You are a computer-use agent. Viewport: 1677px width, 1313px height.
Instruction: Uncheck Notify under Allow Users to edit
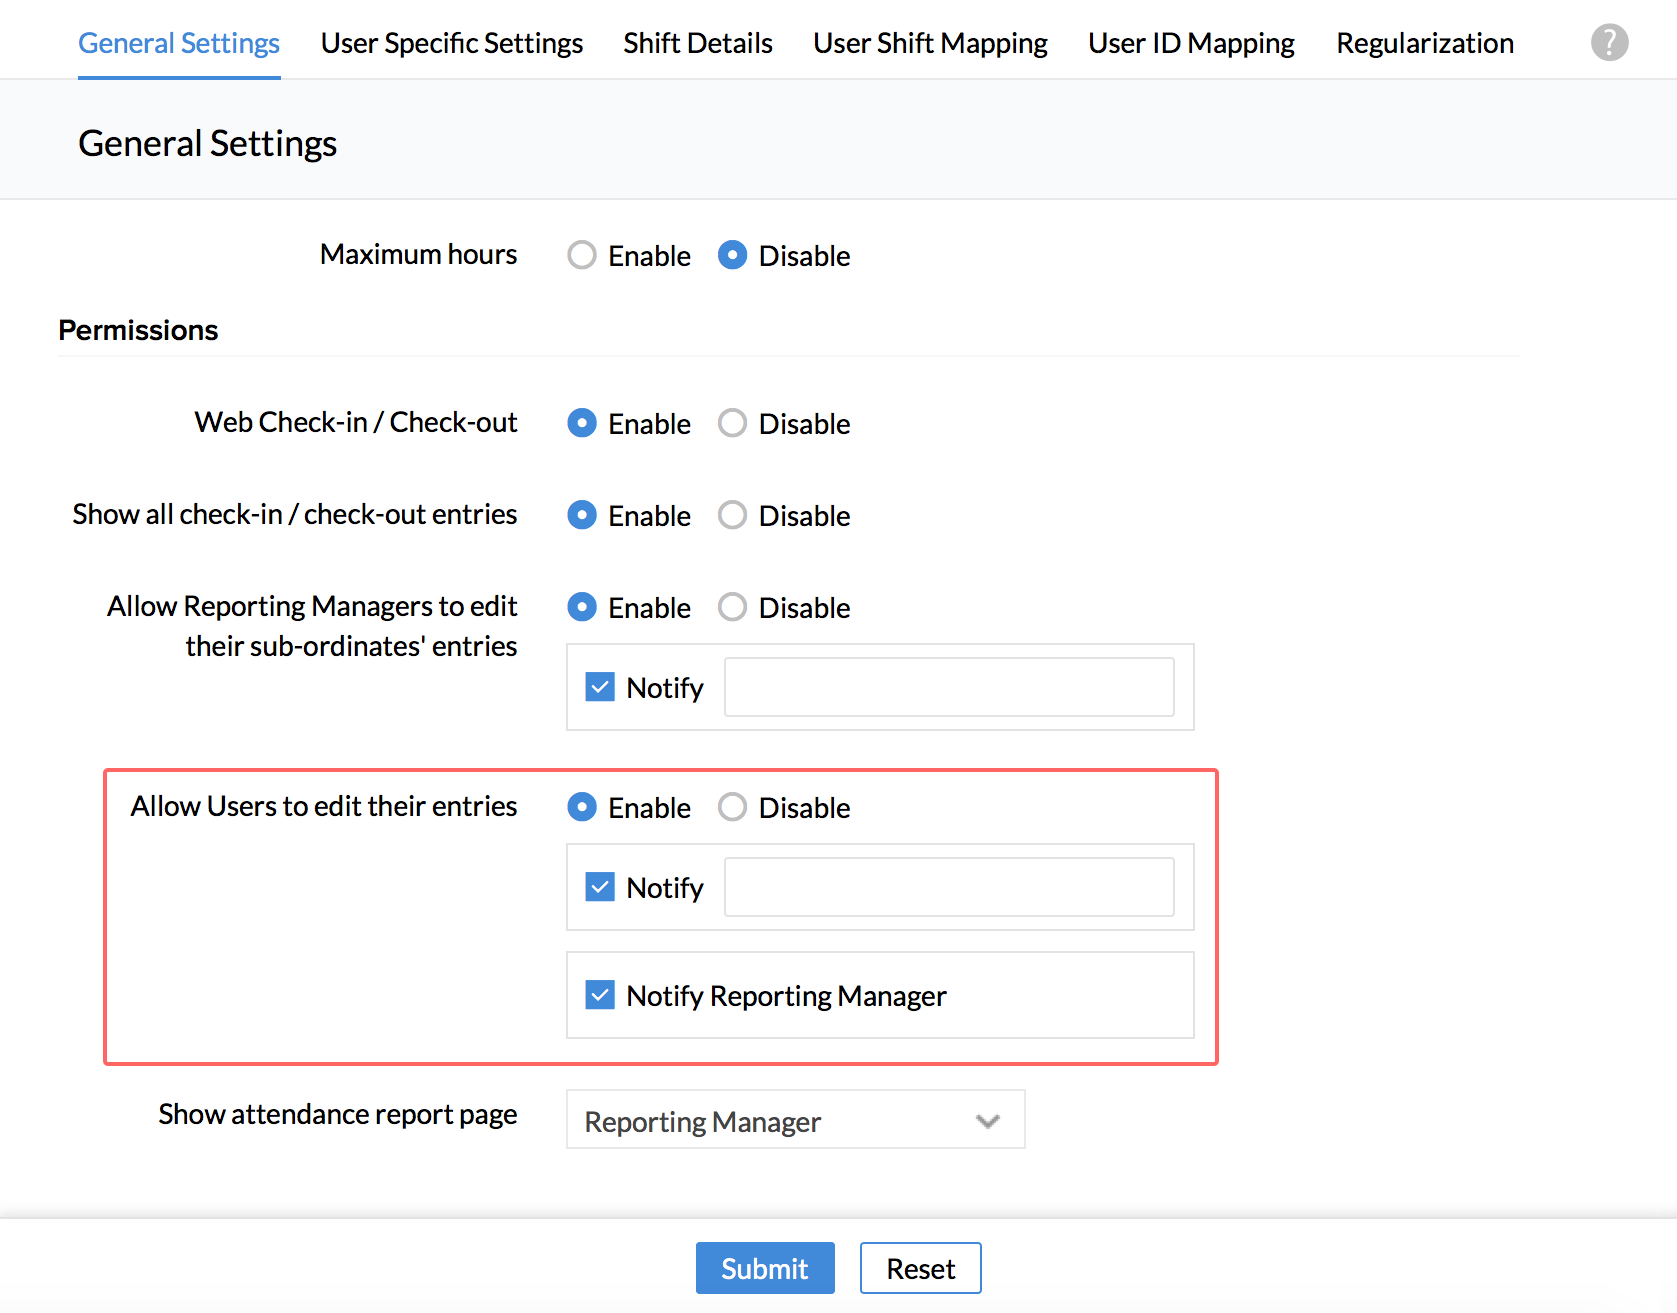pos(600,887)
